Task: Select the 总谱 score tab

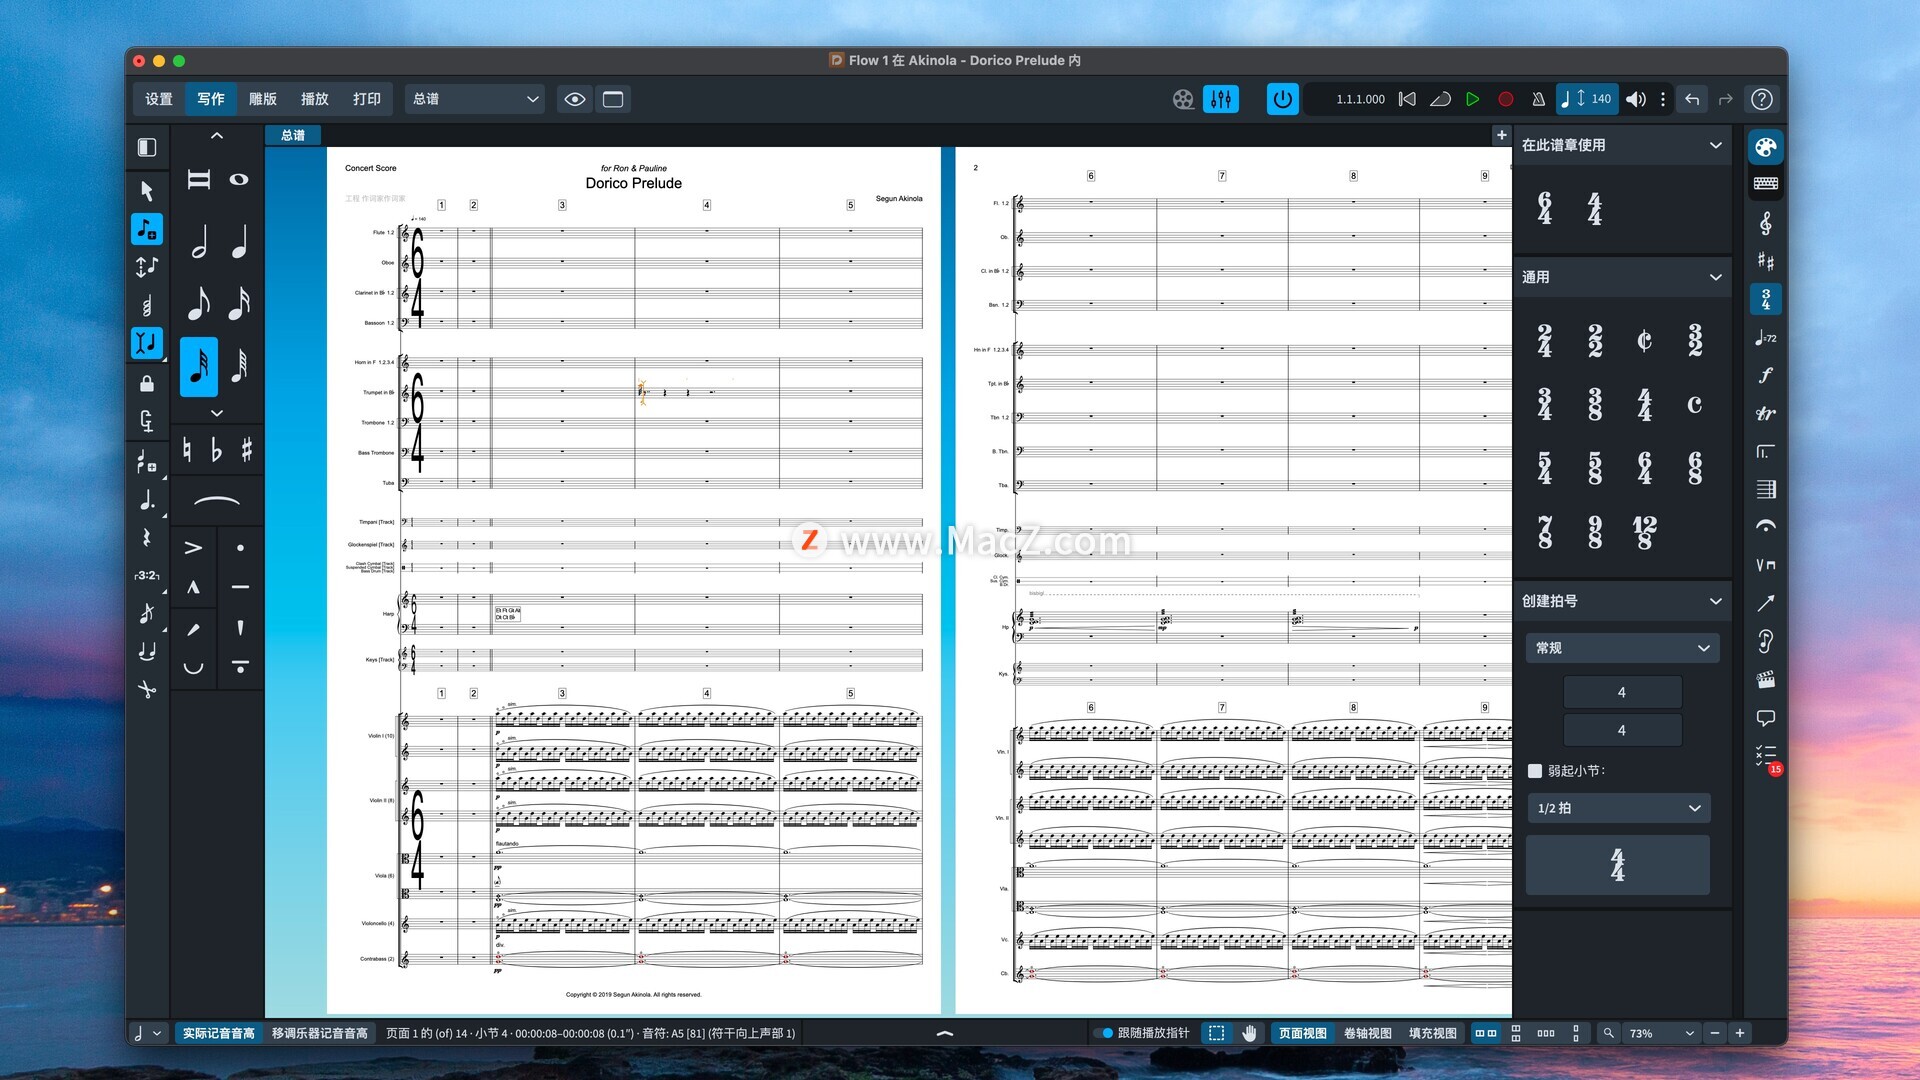Action: (x=293, y=135)
